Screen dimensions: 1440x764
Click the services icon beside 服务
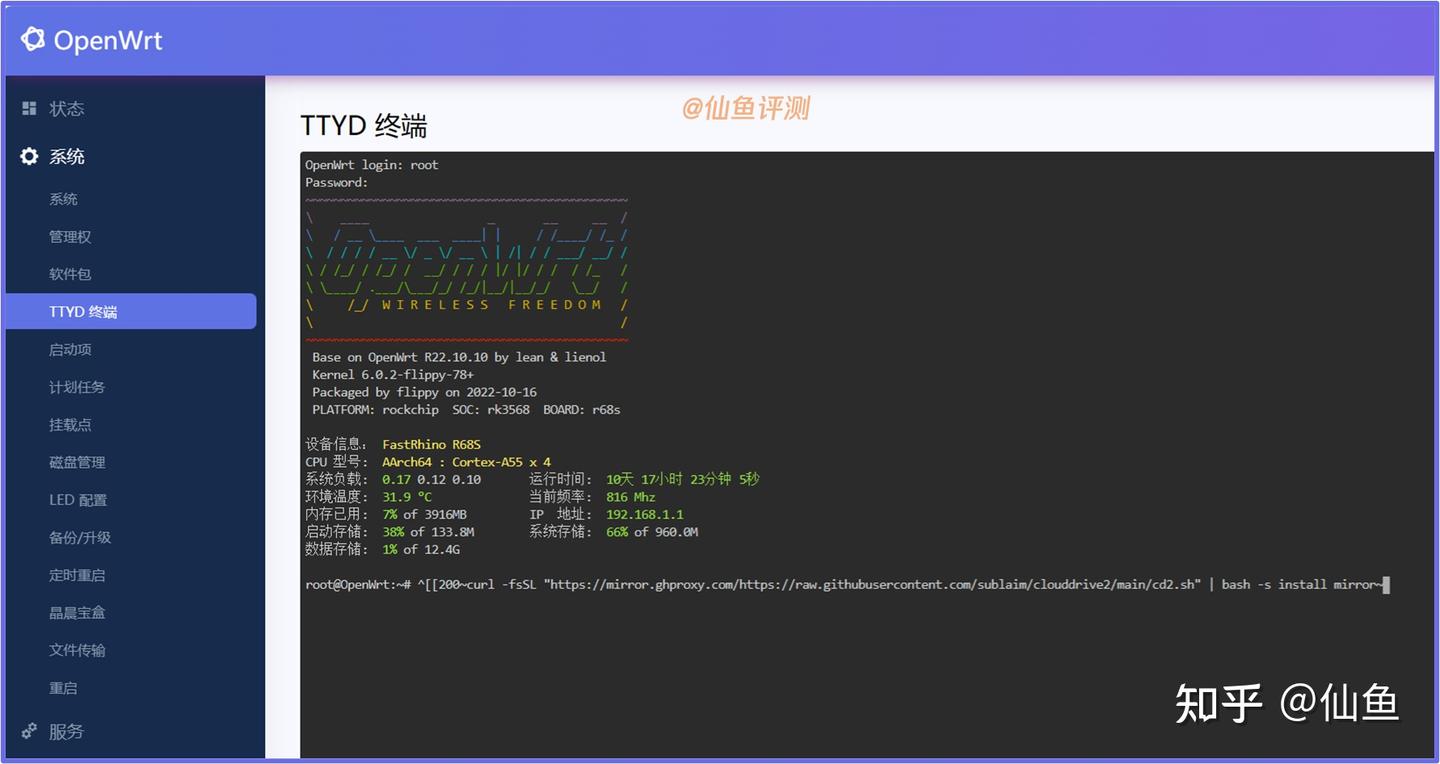coord(29,731)
